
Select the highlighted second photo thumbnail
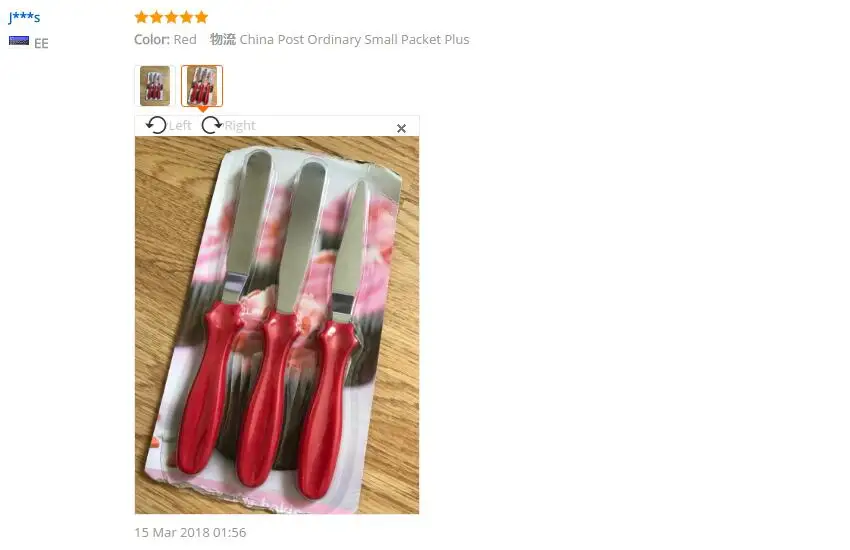click(202, 86)
